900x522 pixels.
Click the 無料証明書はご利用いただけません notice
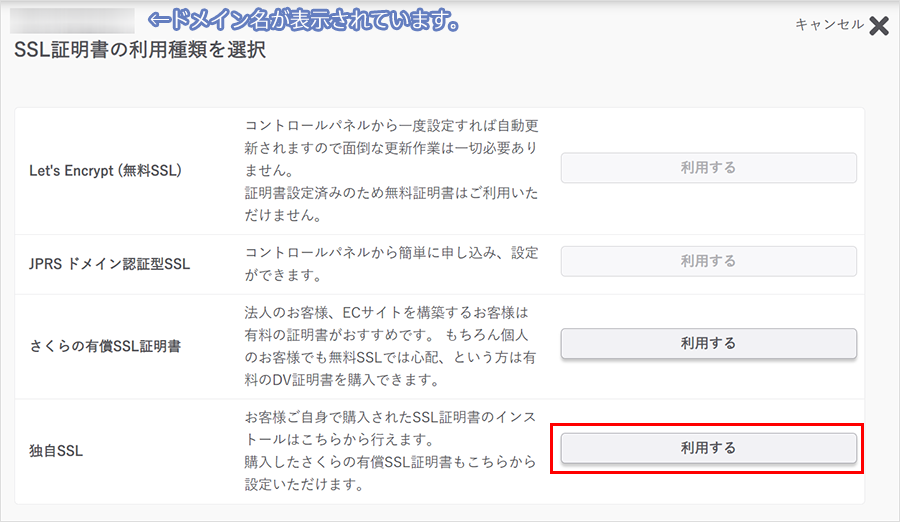pyautogui.click(x=392, y=201)
